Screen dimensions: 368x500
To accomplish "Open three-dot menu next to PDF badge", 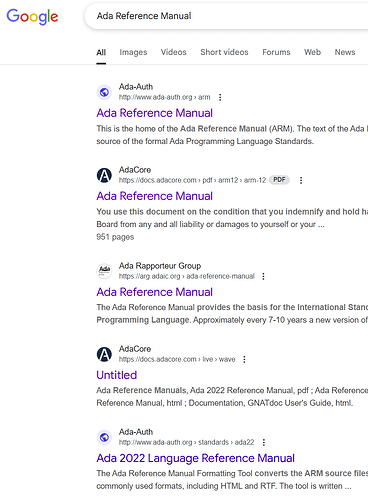I will coord(301,180).
